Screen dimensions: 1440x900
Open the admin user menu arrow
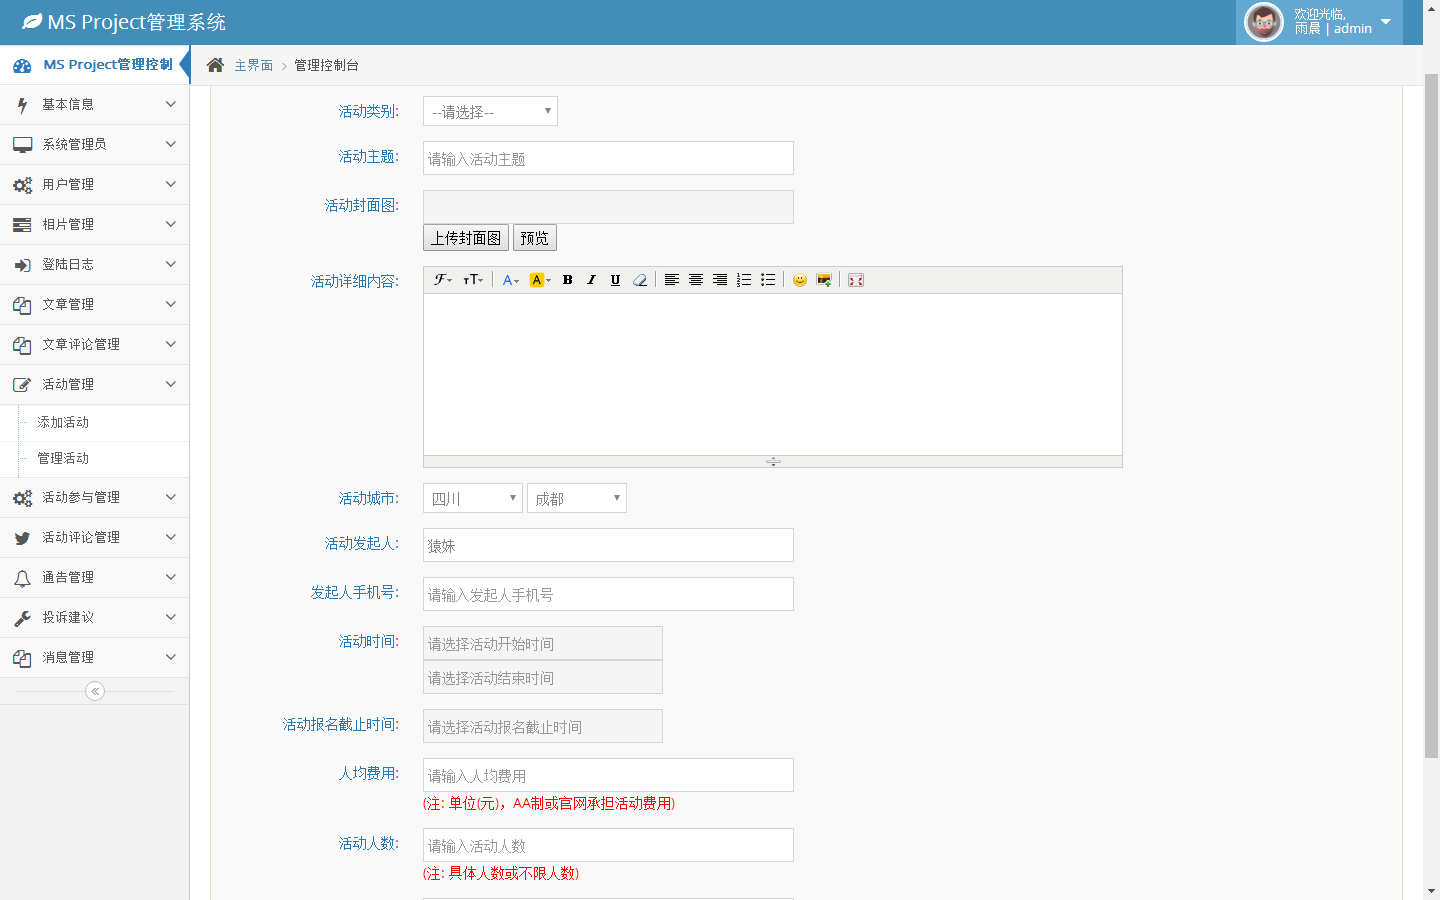click(1386, 22)
